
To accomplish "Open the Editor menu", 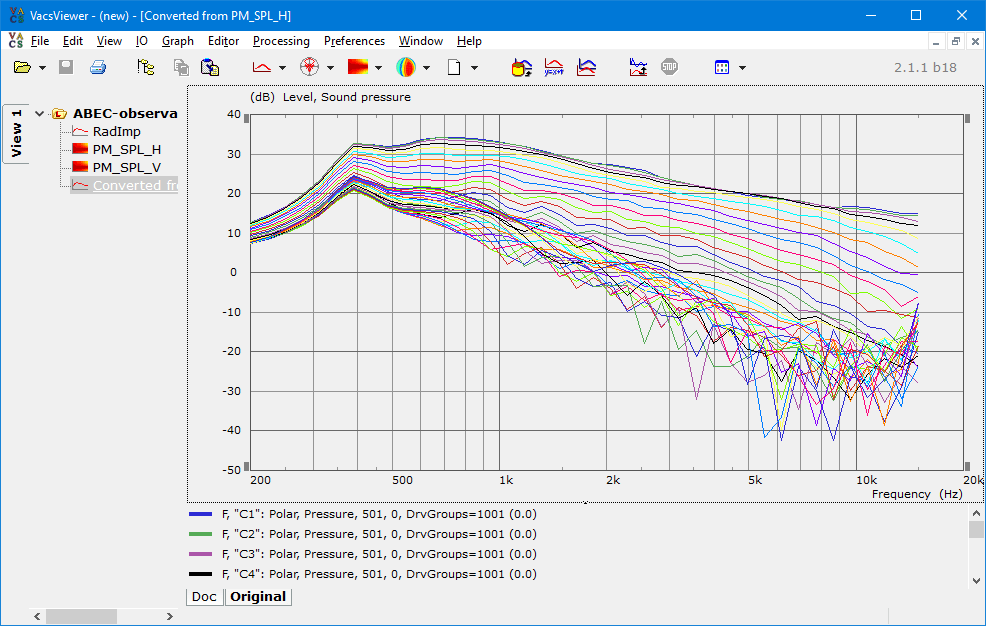I will point(223,41).
